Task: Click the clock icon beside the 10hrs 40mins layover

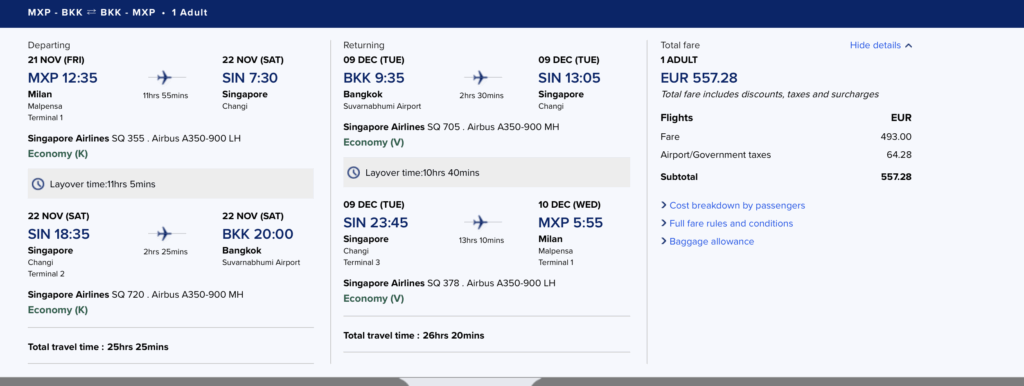Action: pyautogui.click(x=353, y=172)
